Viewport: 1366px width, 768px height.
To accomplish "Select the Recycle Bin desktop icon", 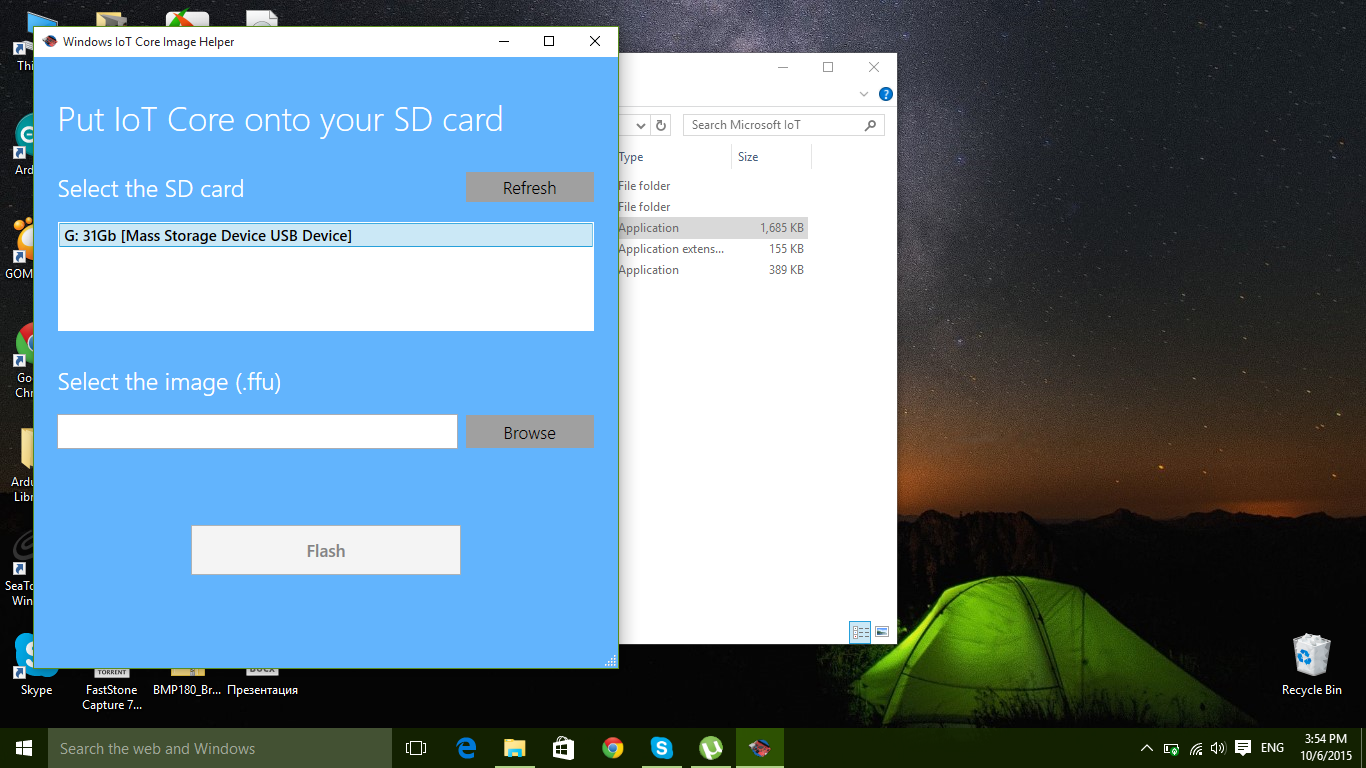I will click(1311, 665).
